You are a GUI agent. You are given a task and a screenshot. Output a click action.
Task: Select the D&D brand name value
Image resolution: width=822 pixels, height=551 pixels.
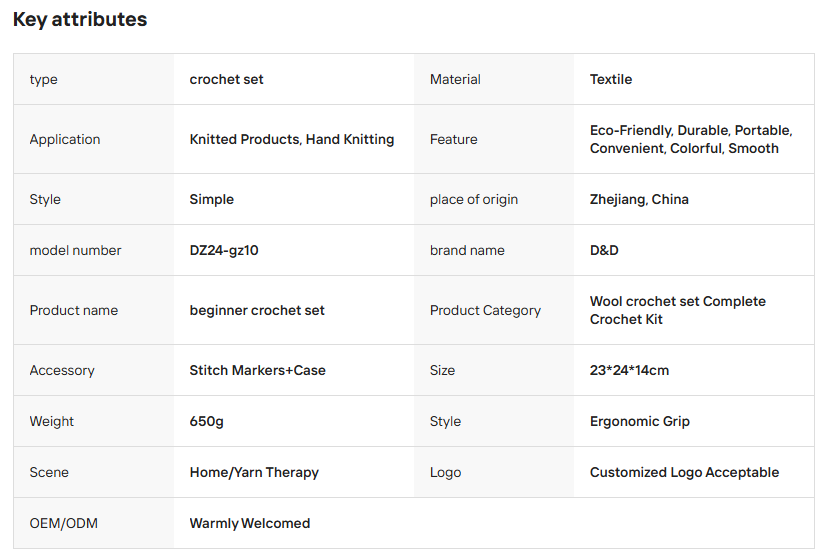click(604, 251)
